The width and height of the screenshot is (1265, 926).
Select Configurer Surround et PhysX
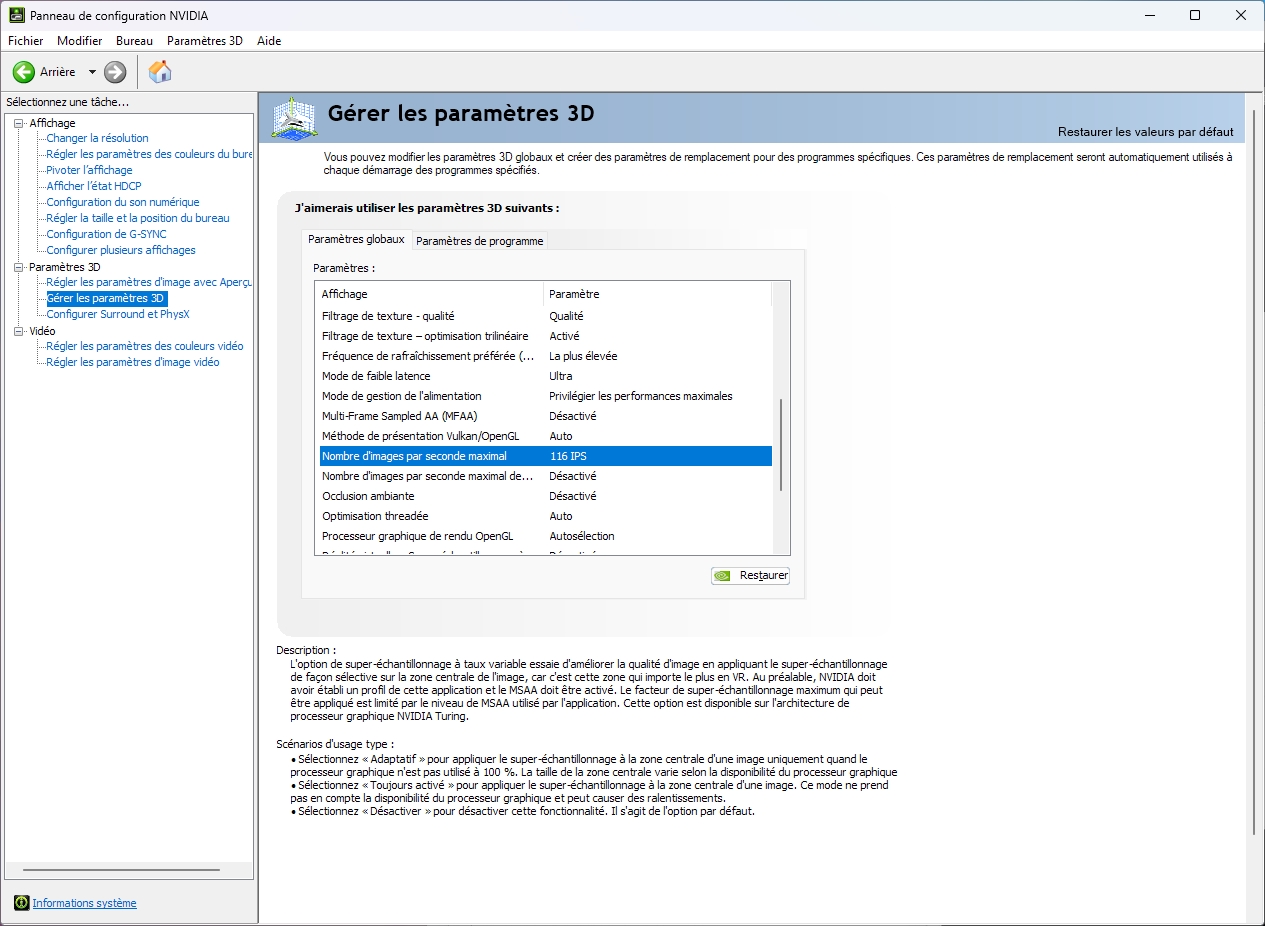click(x=118, y=314)
